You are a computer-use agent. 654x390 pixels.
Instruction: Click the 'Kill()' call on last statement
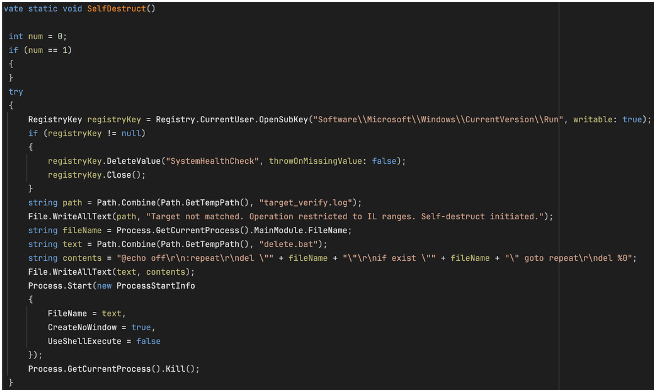(180, 369)
